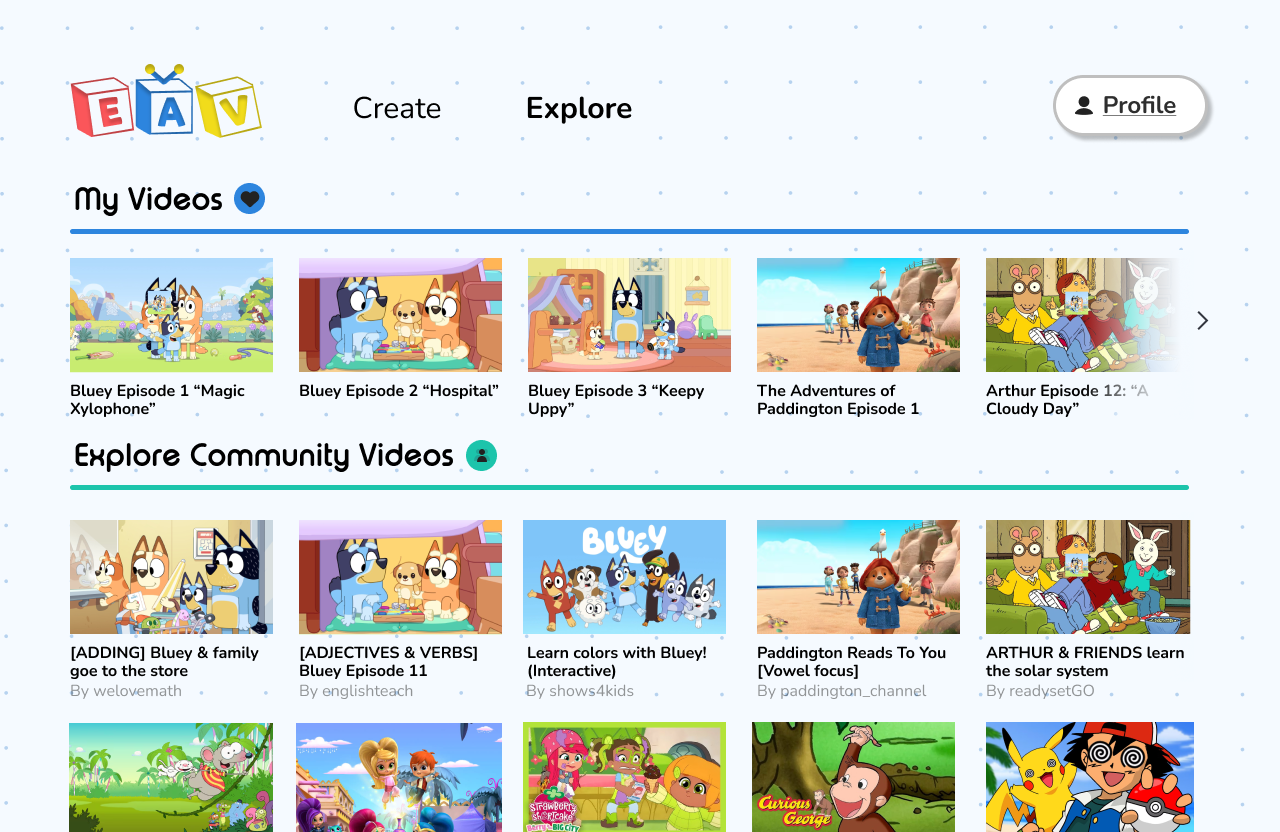Click title [ADDING] Bluey & family goe to the store

[x=164, y=662]
